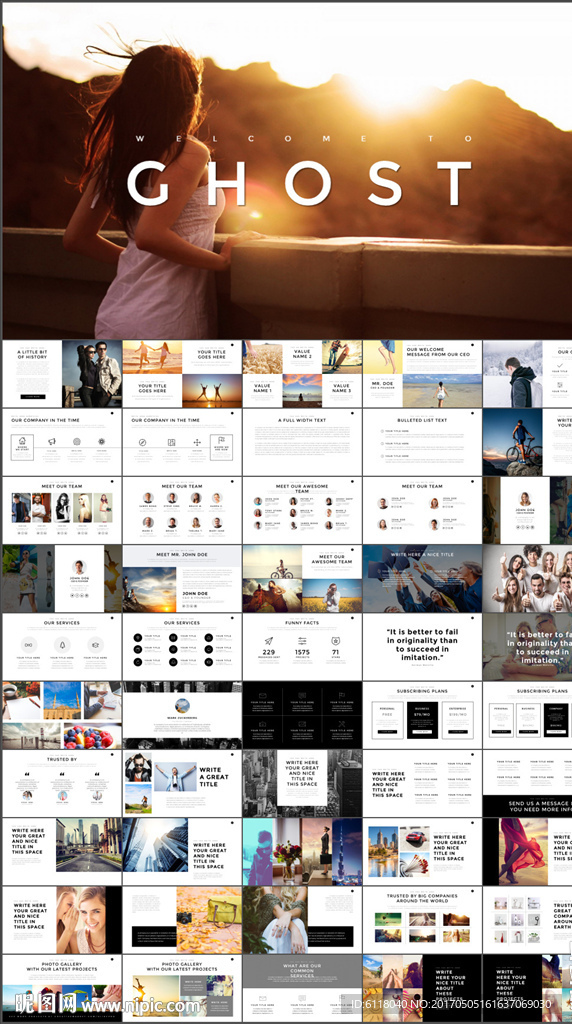This screenshot has height=1024, width=572.
Task: Select the Business $79/MO pricing card
Action: point(422,720)
